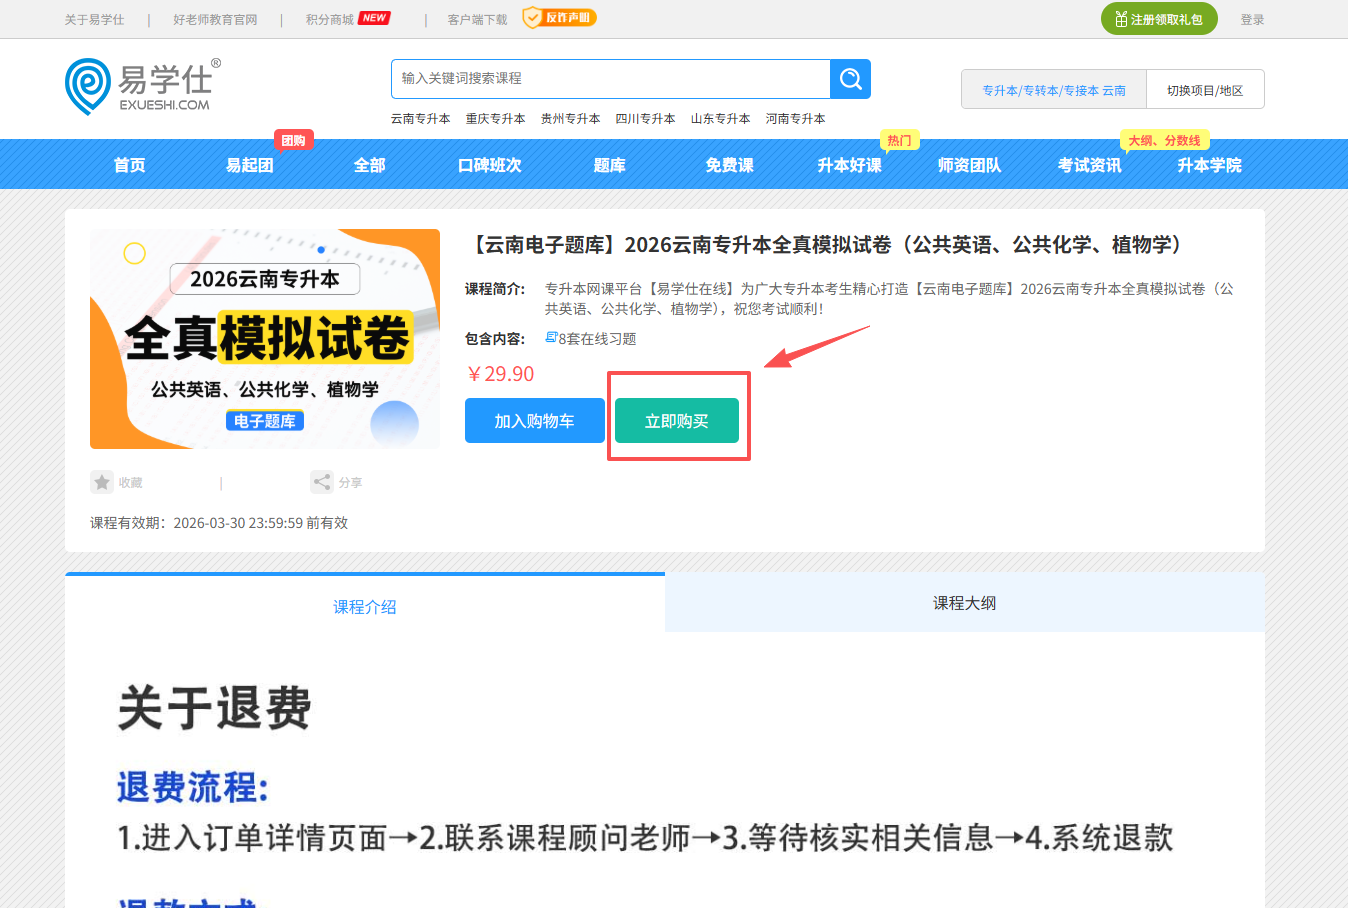Open the 积分商城 link

330,20
